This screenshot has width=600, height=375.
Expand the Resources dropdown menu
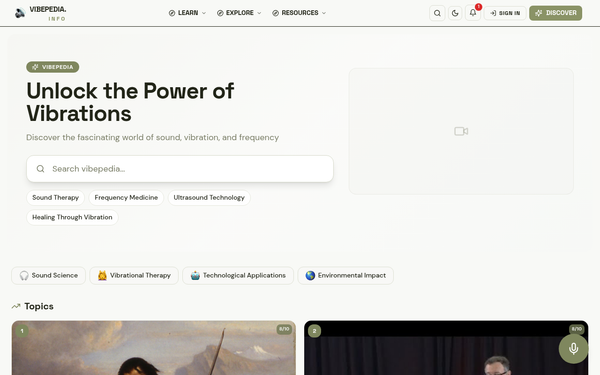pos(299,13)
